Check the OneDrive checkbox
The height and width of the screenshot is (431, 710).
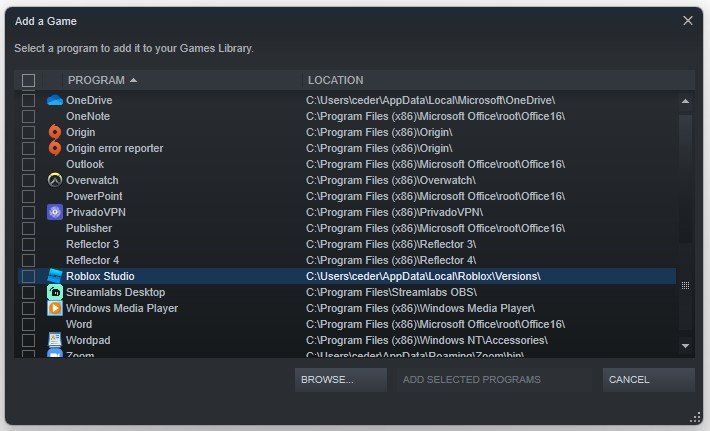(x=29, y=100)
